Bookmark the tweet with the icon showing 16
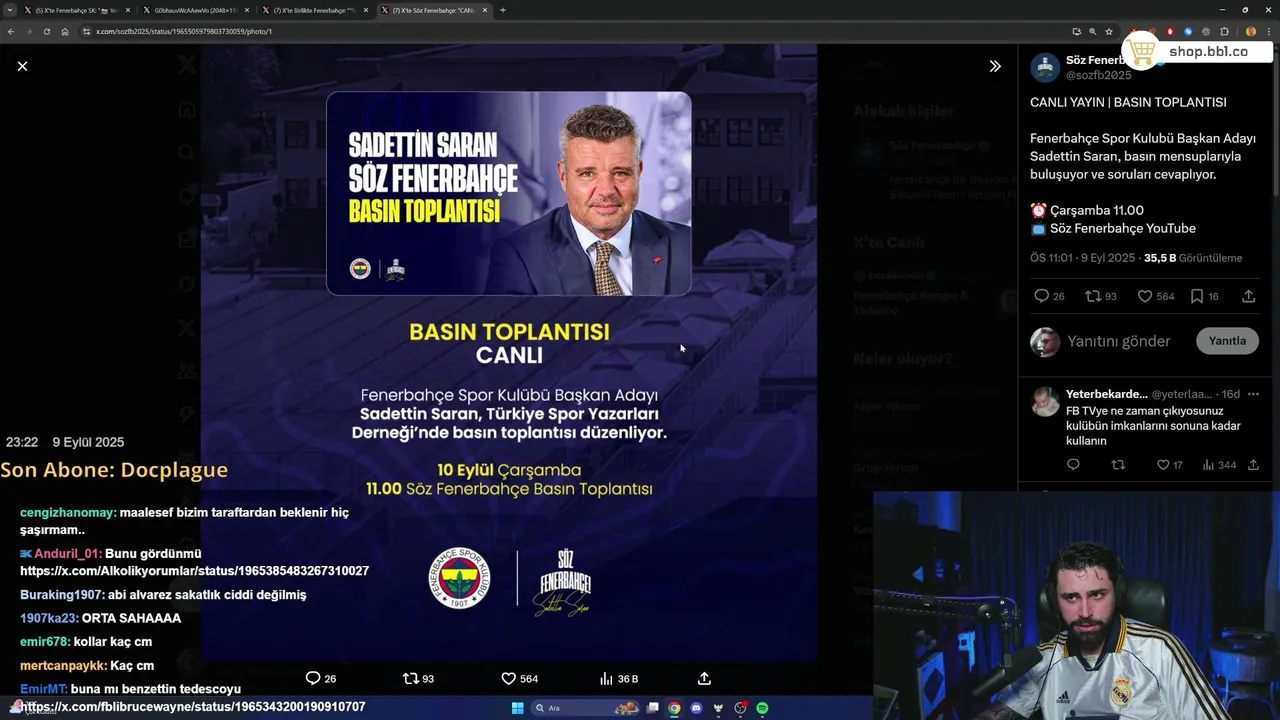The height and width of the screenshot is (720, 1280). coord(1197,296)
